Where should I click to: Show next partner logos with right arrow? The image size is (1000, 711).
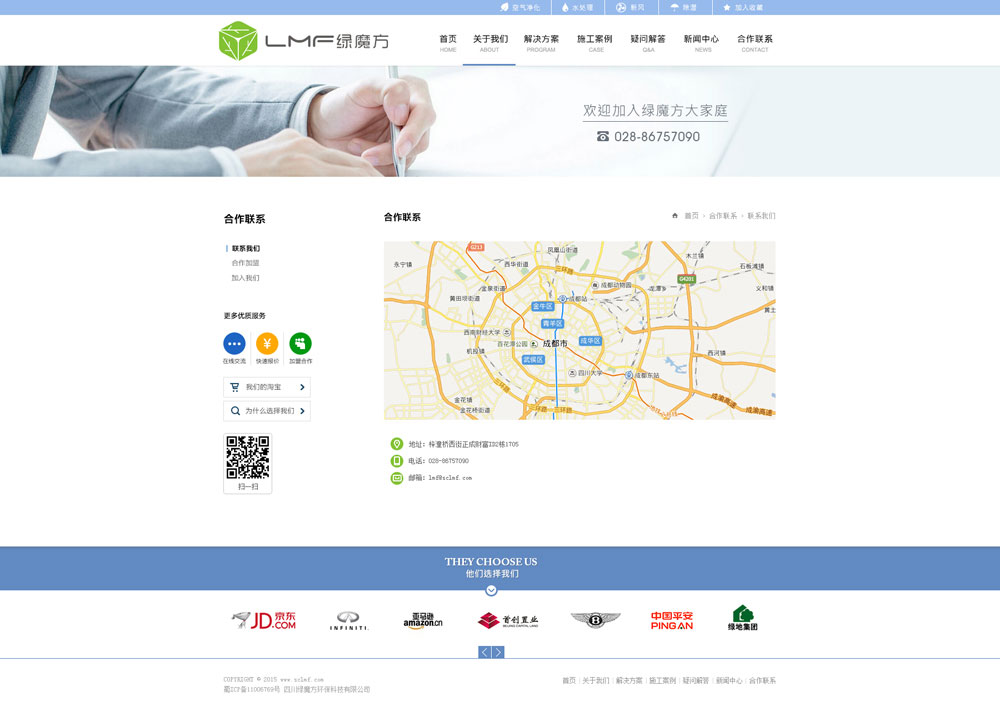(498, 652)
